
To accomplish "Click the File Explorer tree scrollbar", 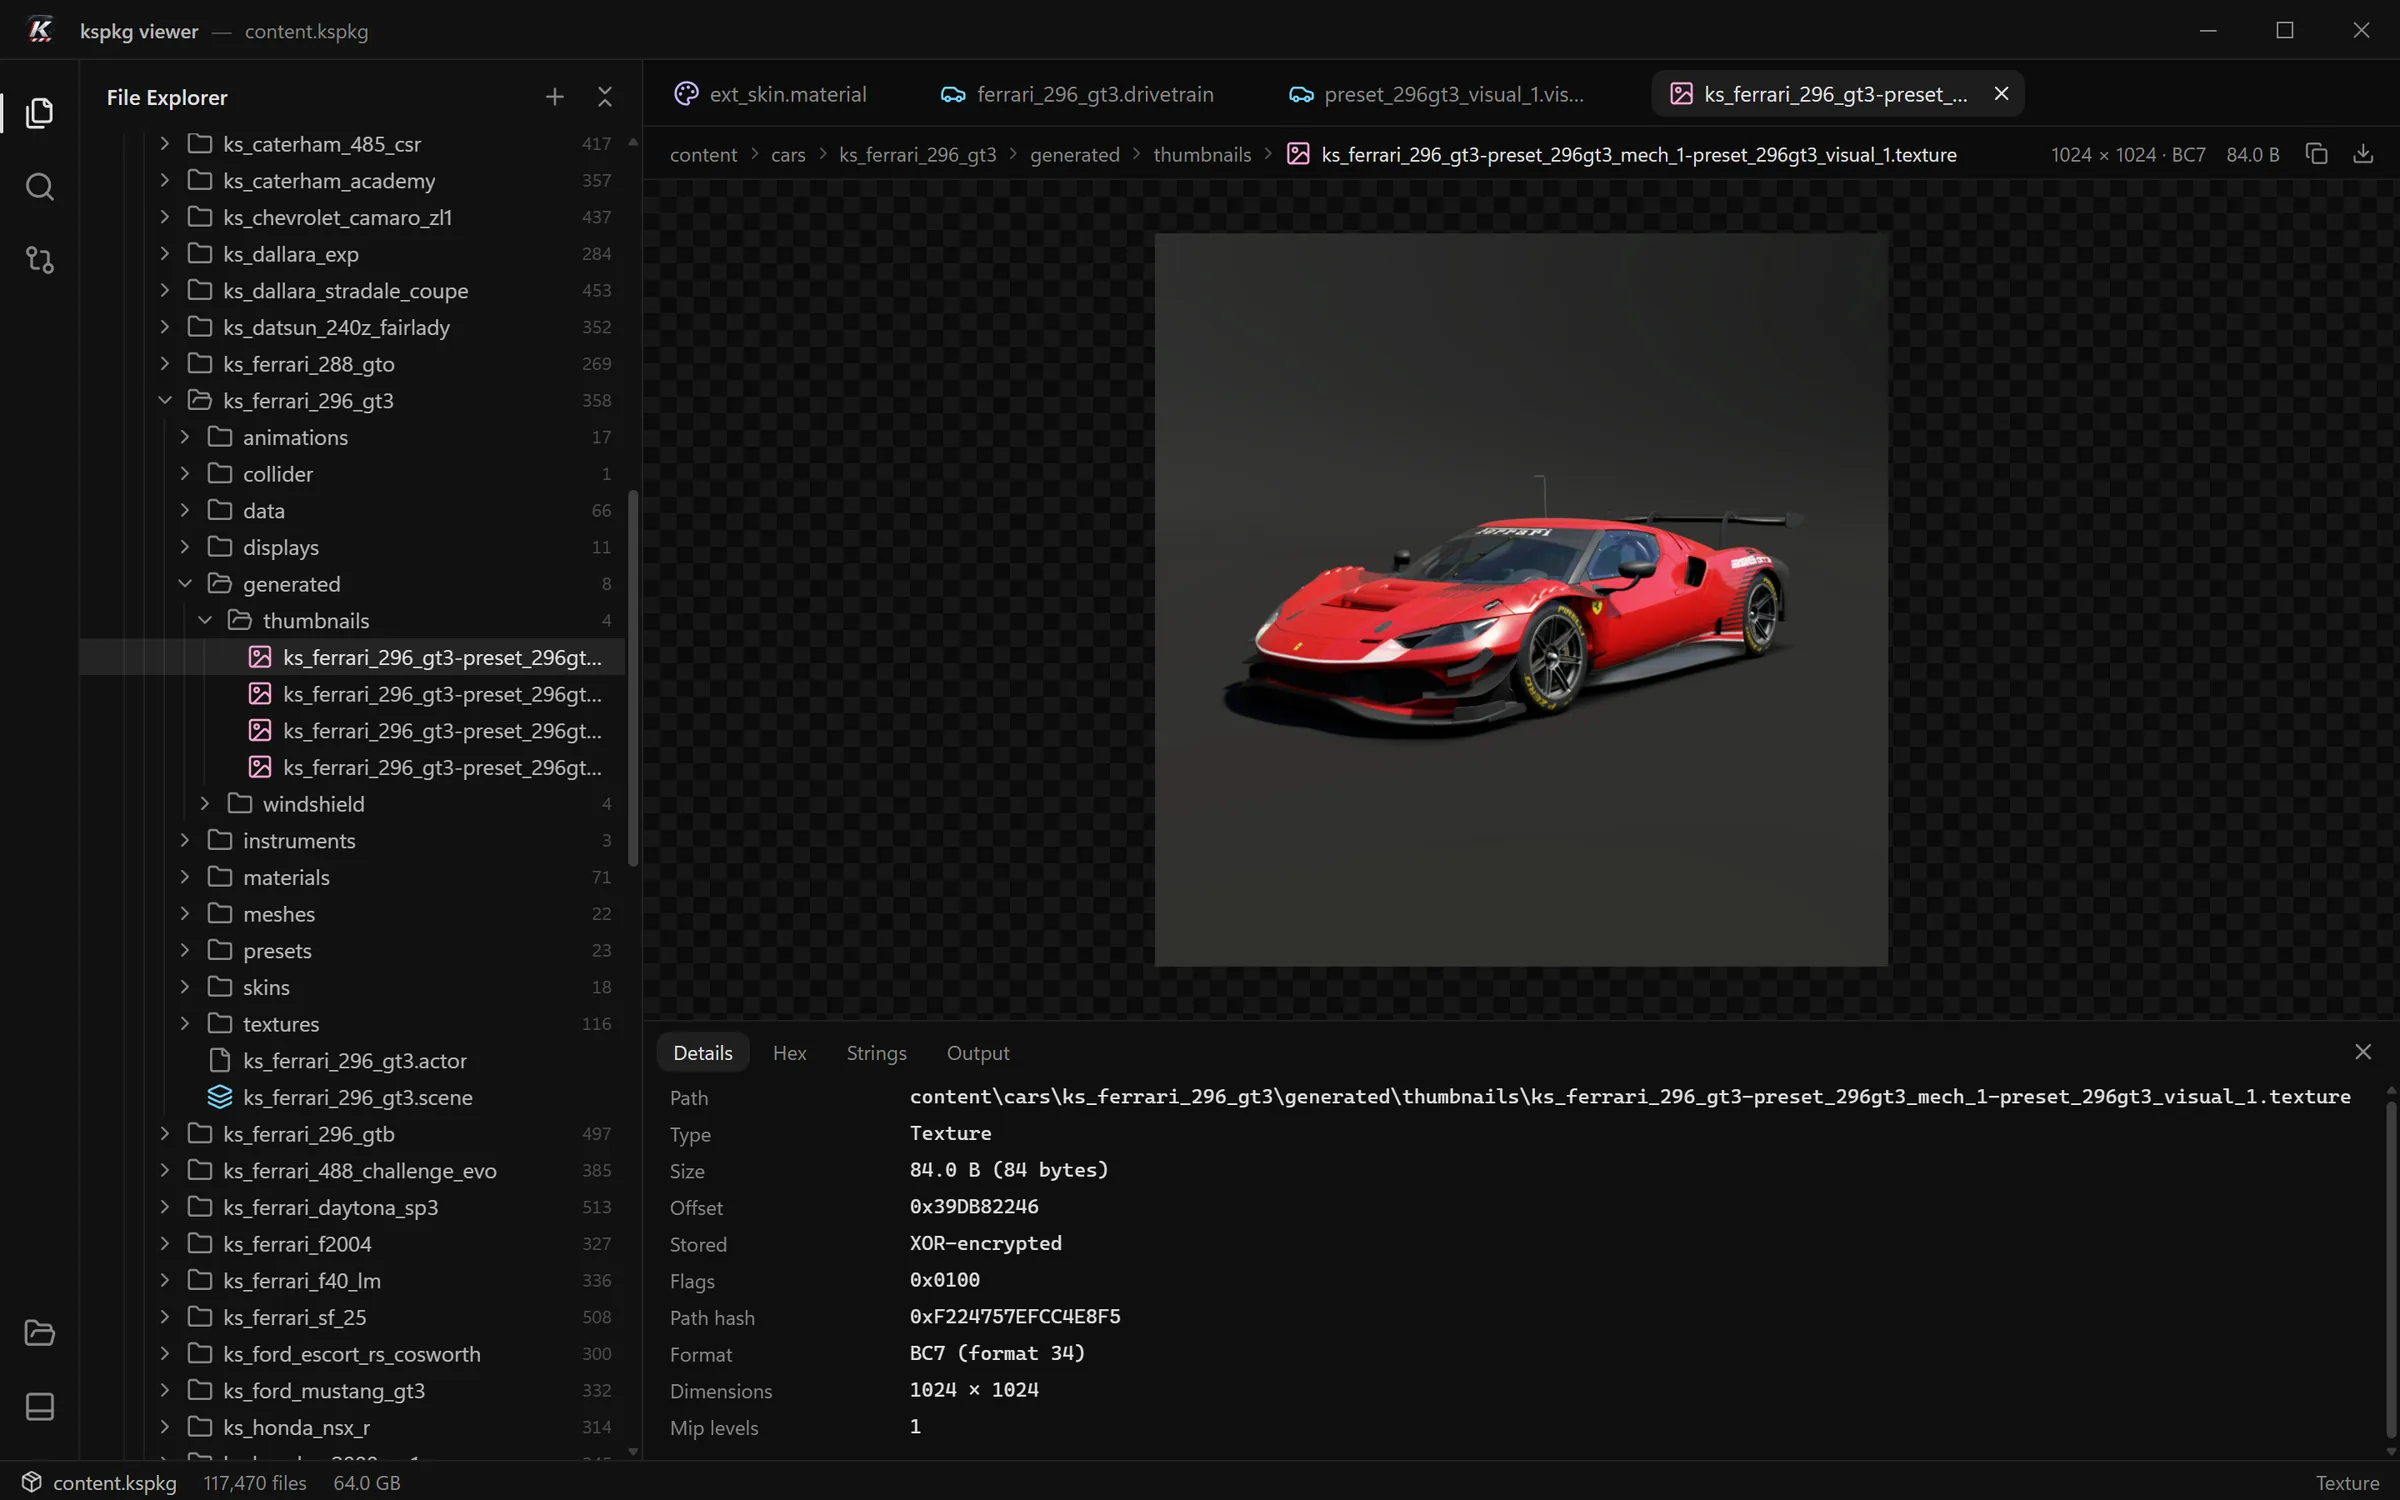I will point(632,678).
